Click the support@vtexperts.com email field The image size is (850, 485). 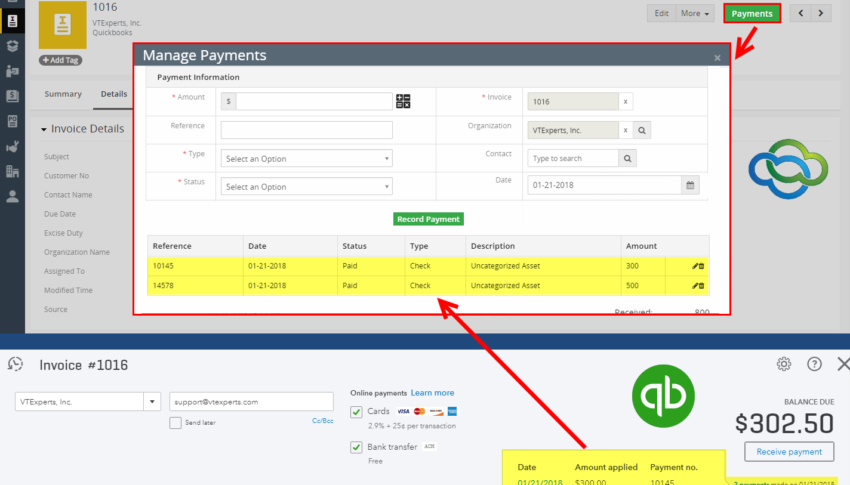pyautogui.click(x=252, y=402)
